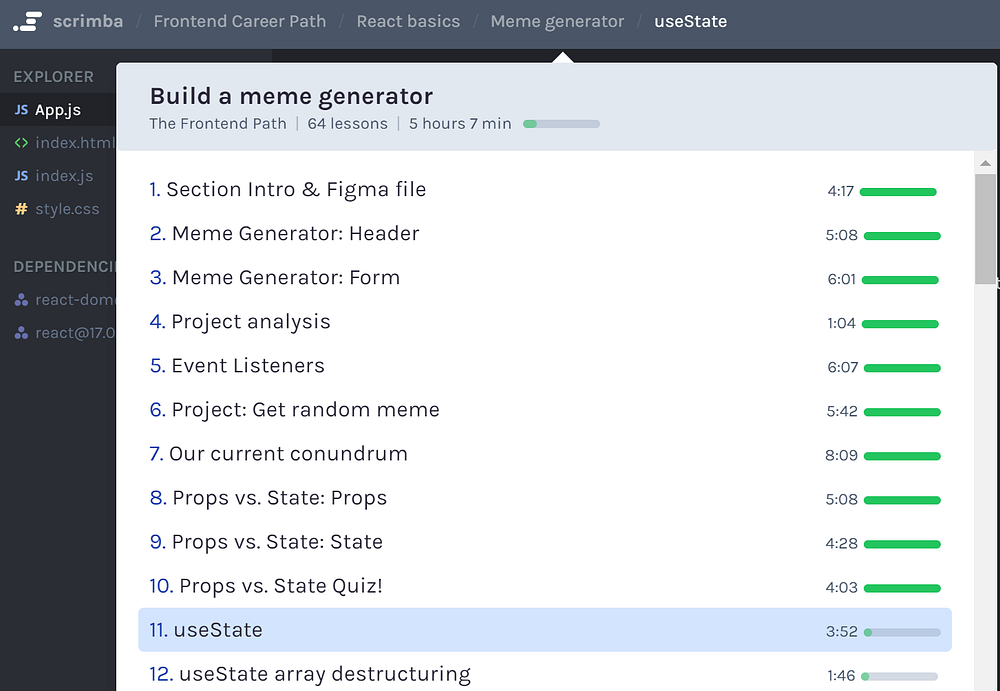Click the useState breadcrumb item

point(691,21)
